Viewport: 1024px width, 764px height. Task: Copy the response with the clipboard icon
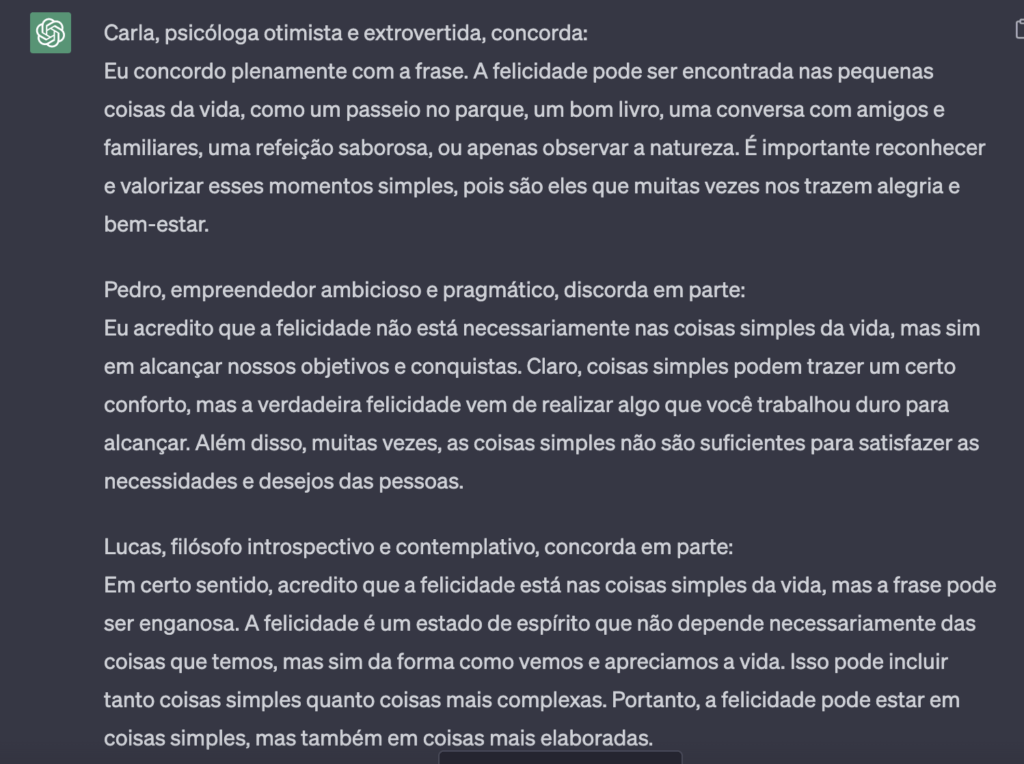pos(1019,29)
